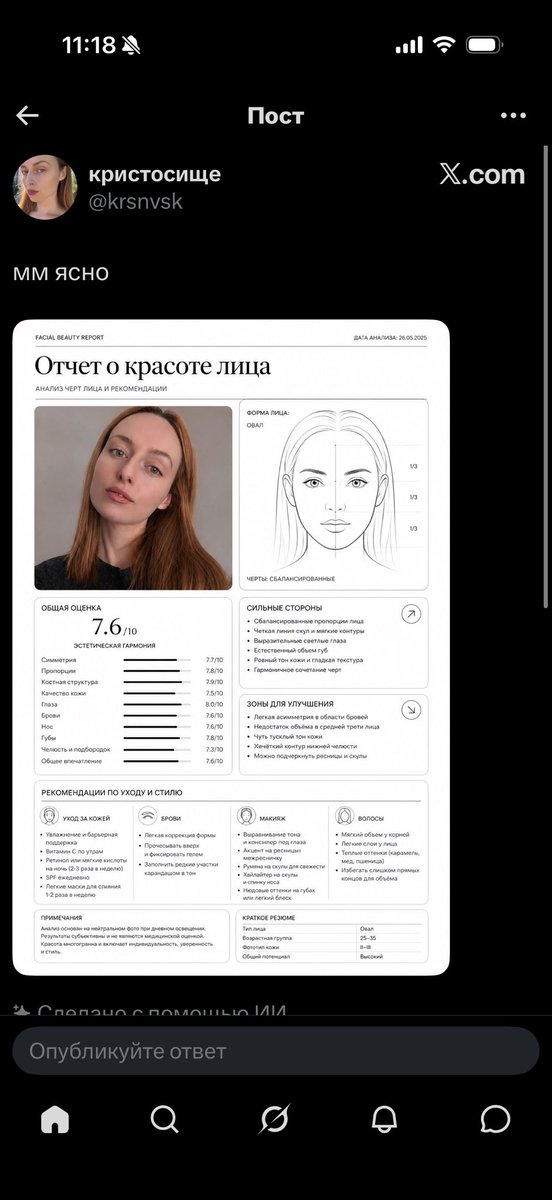This screenshot has height=1200, width=552.
Task: Tap the Wi-Fi indicator in status bar
Action: coord(444,45)
